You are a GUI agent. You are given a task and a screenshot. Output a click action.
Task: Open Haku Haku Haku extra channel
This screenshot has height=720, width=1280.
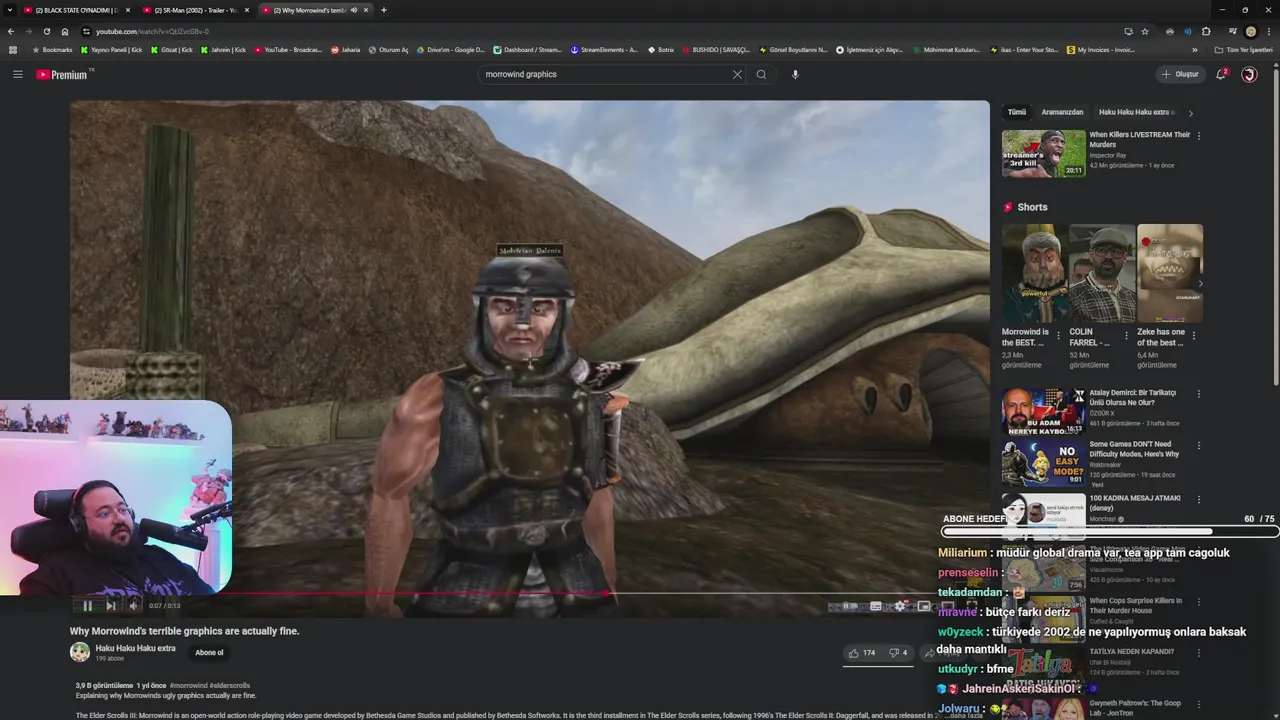135,648
